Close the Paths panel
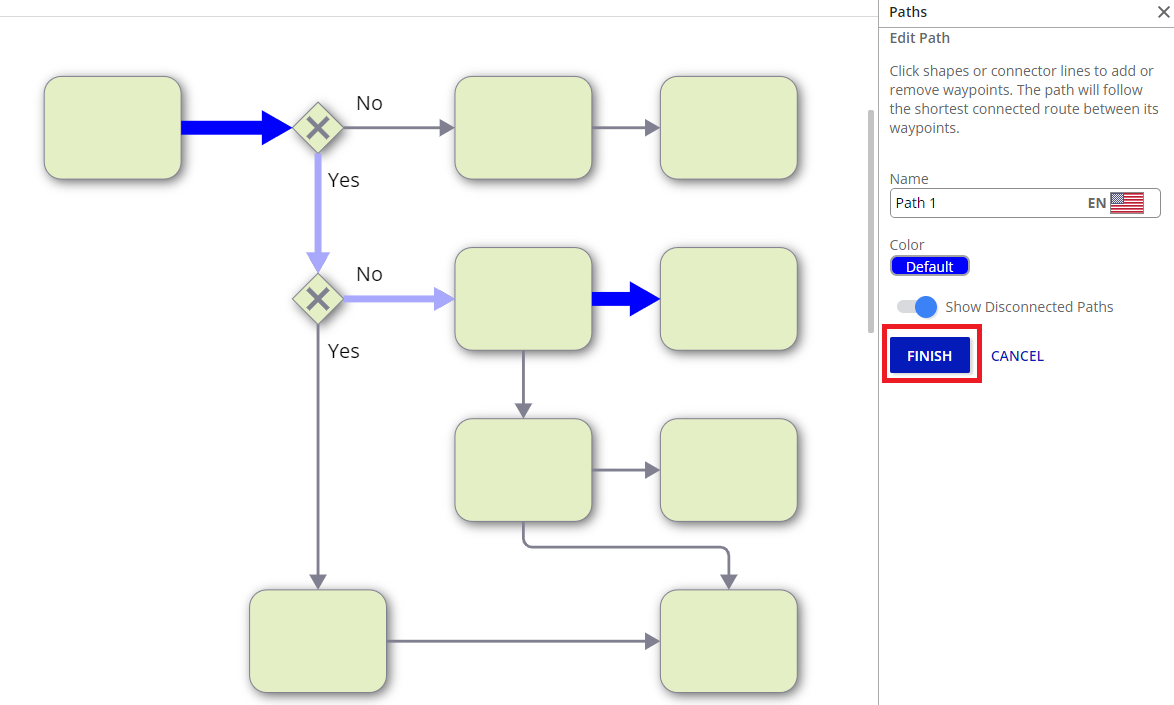This screenshot has height=705, width=1174. [x=1163, y=13]
